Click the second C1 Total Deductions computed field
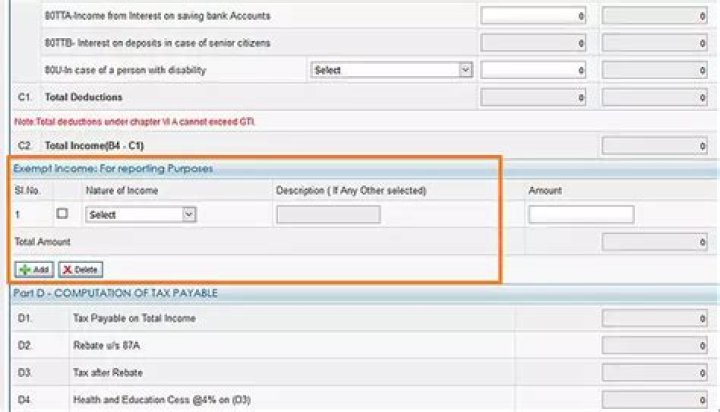This screenshot has height=412, width=720. tap(654, 97)
